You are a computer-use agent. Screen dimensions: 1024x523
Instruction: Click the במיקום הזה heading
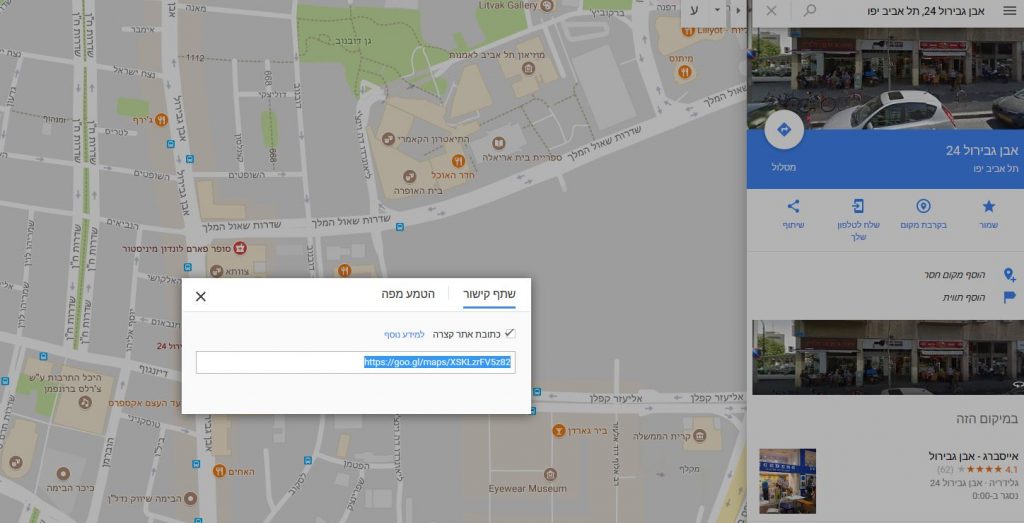(985, 419)
